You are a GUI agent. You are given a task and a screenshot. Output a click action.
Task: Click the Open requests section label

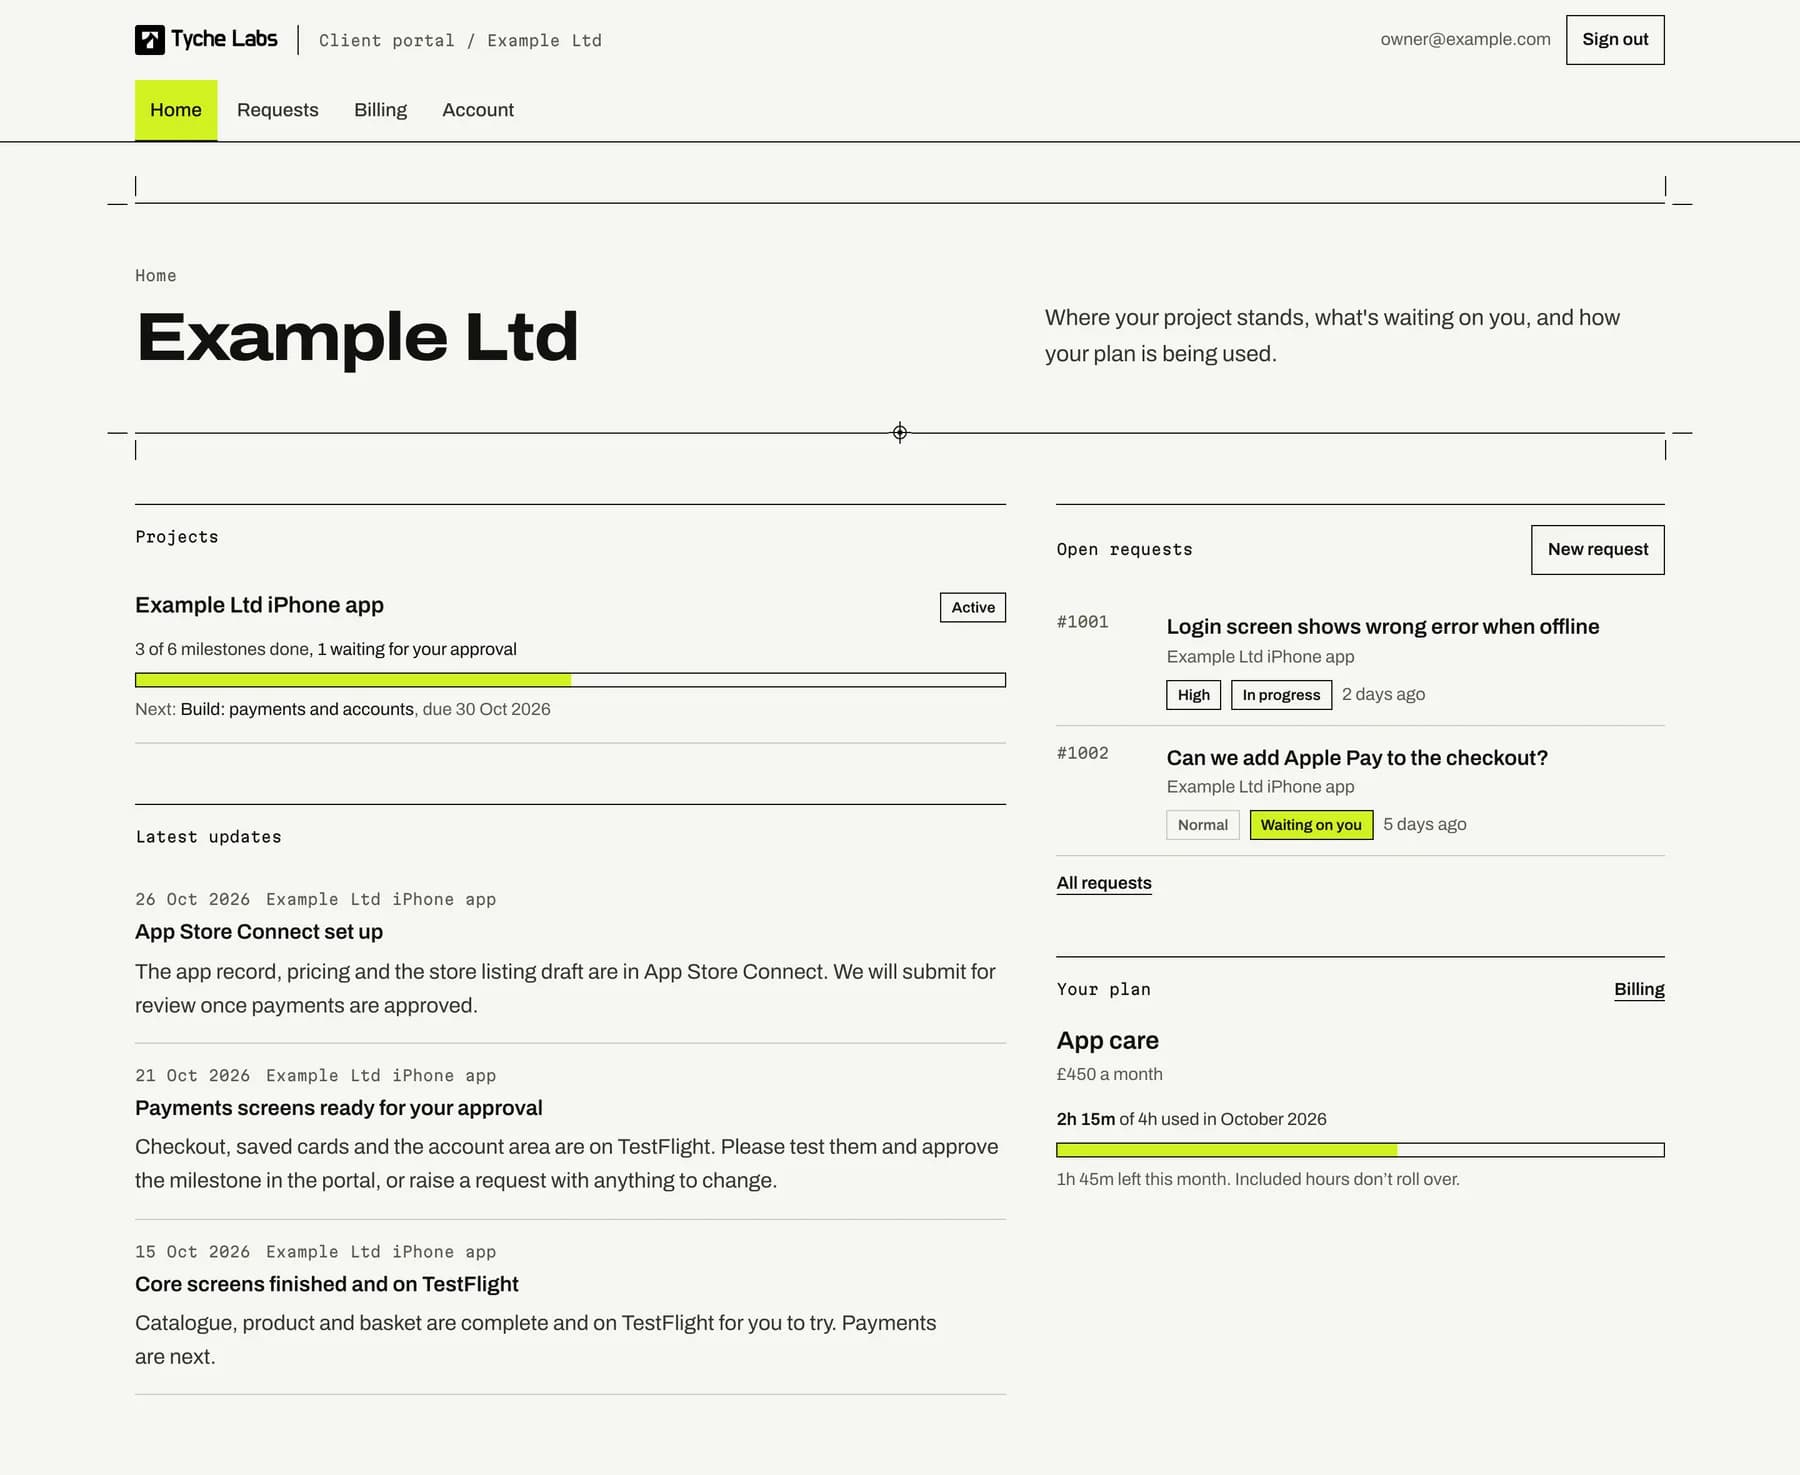(1125, 549)
